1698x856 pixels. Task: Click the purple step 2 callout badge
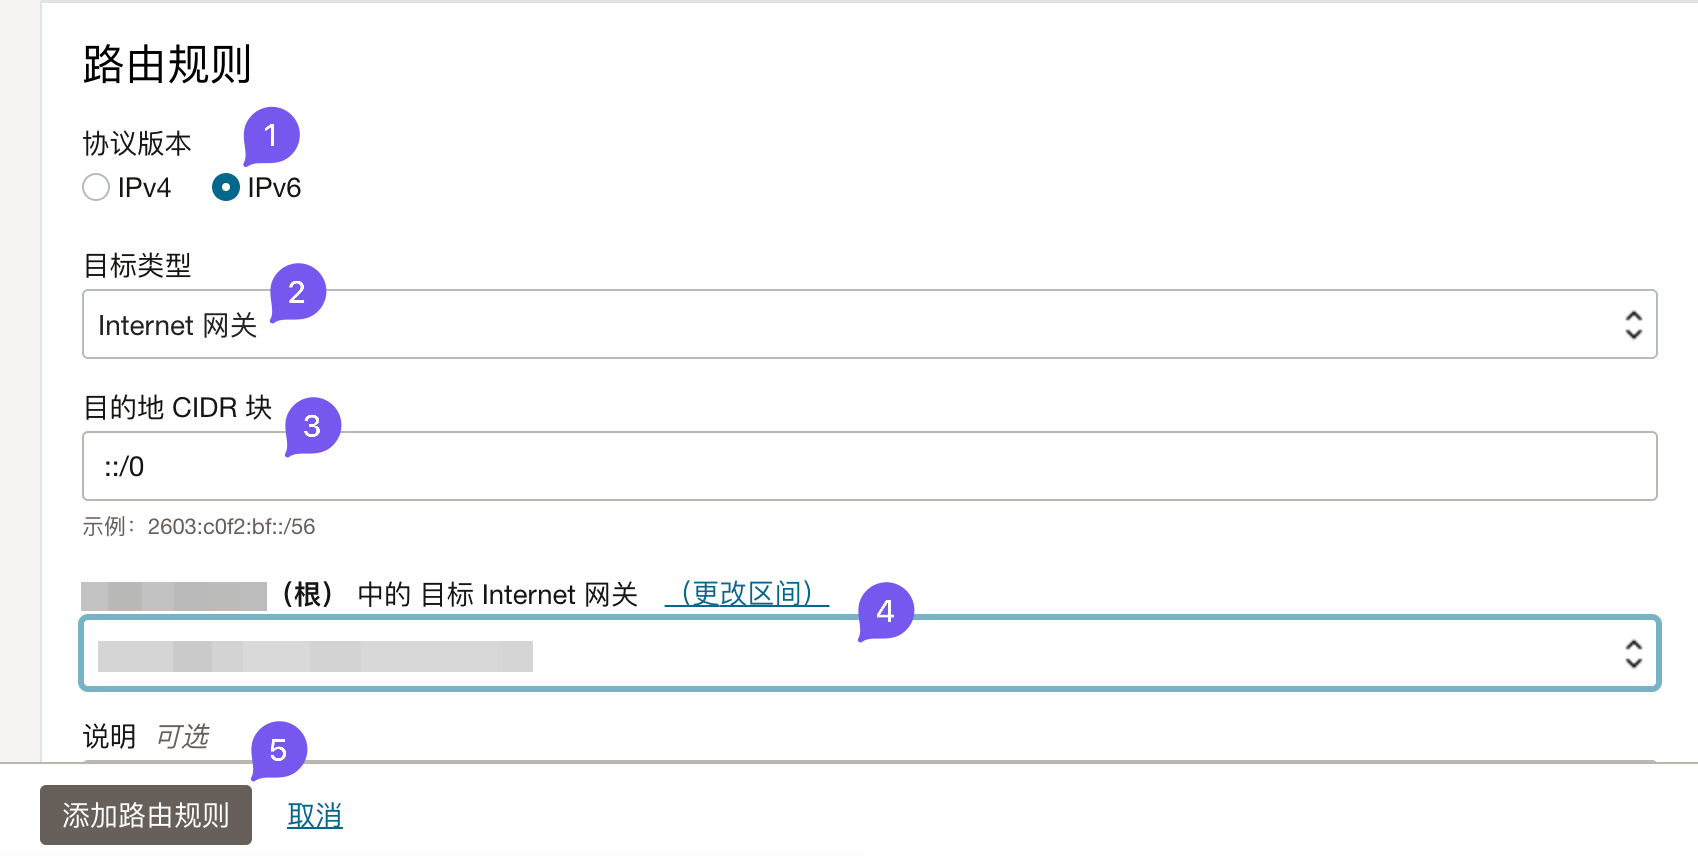297,292
